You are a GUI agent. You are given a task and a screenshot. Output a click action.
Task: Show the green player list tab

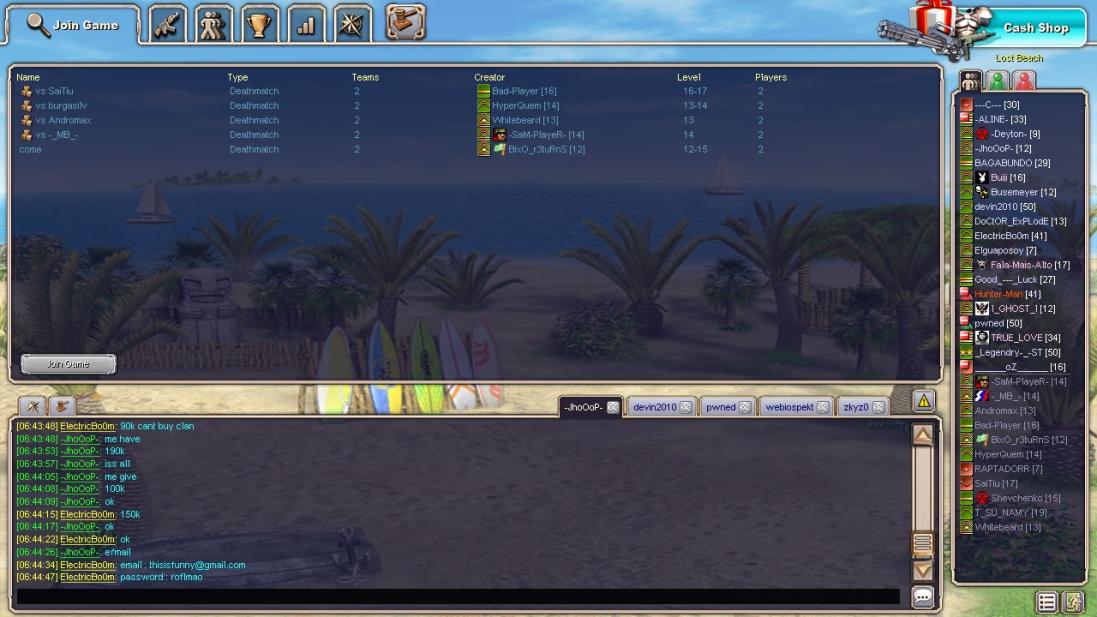coord(997,82)
